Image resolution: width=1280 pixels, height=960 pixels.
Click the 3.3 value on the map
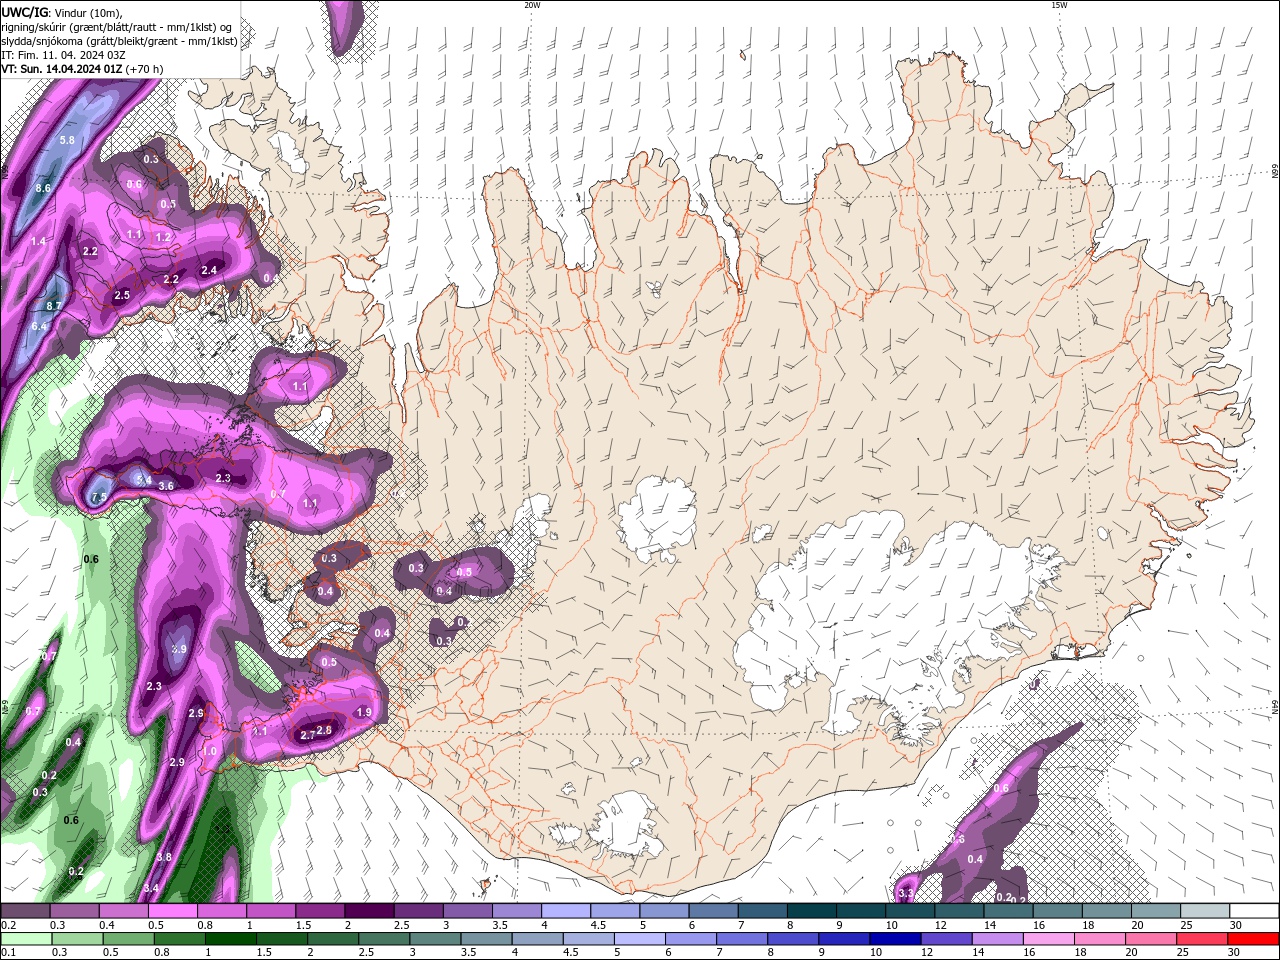(906, 892)
